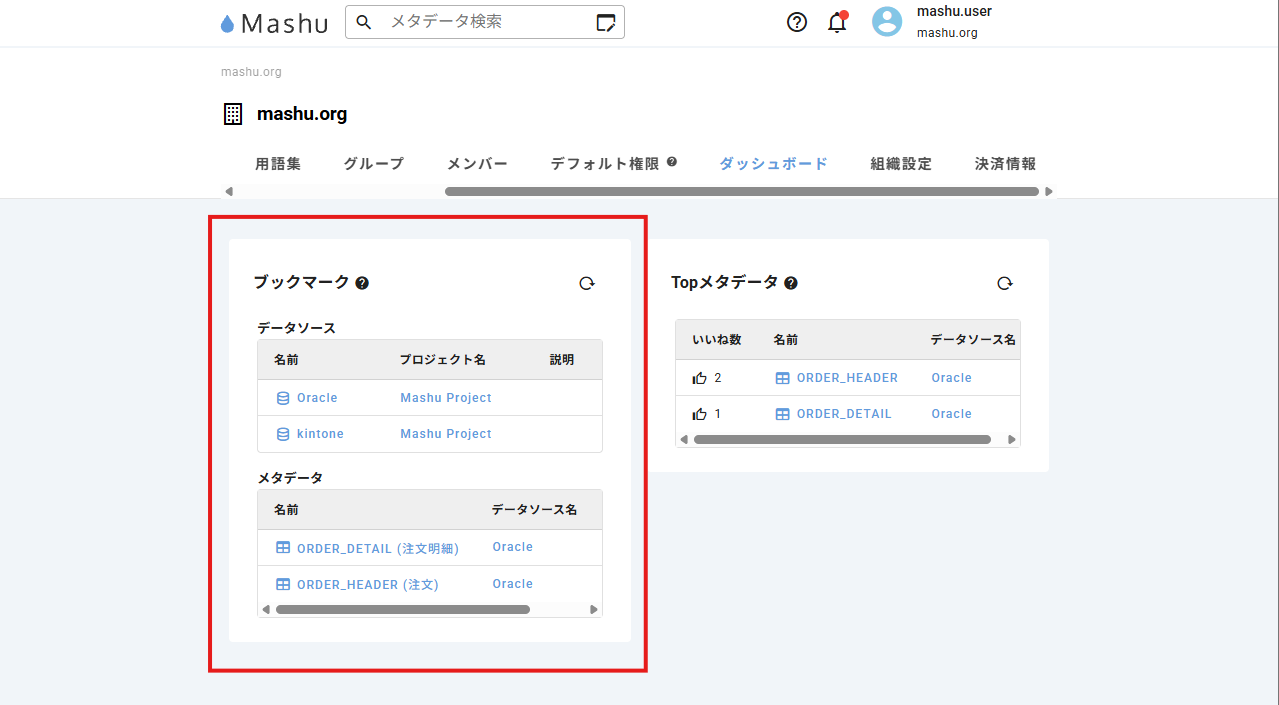This screenshot has height=705, width=1279.
Task: Select the デフォルト権限 tab
Action: click(605, 164)
